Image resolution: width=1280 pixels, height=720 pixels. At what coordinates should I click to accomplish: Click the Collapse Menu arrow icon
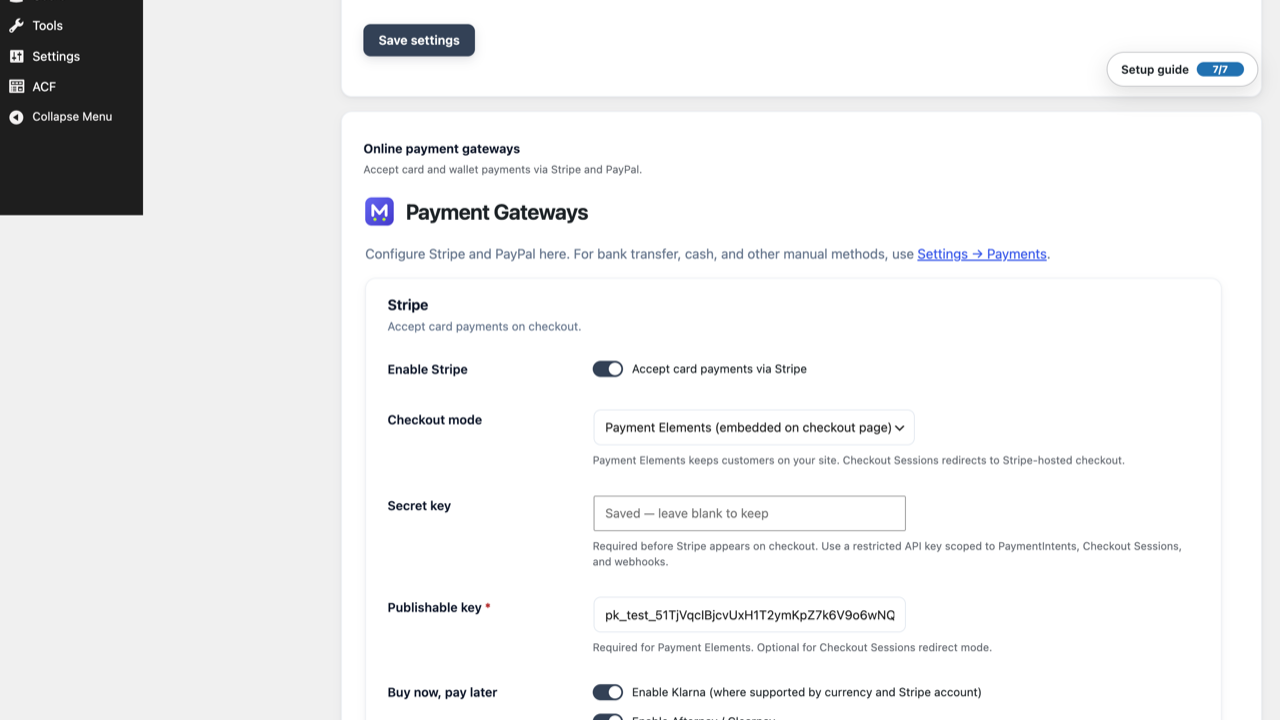[x=16, y=117]
